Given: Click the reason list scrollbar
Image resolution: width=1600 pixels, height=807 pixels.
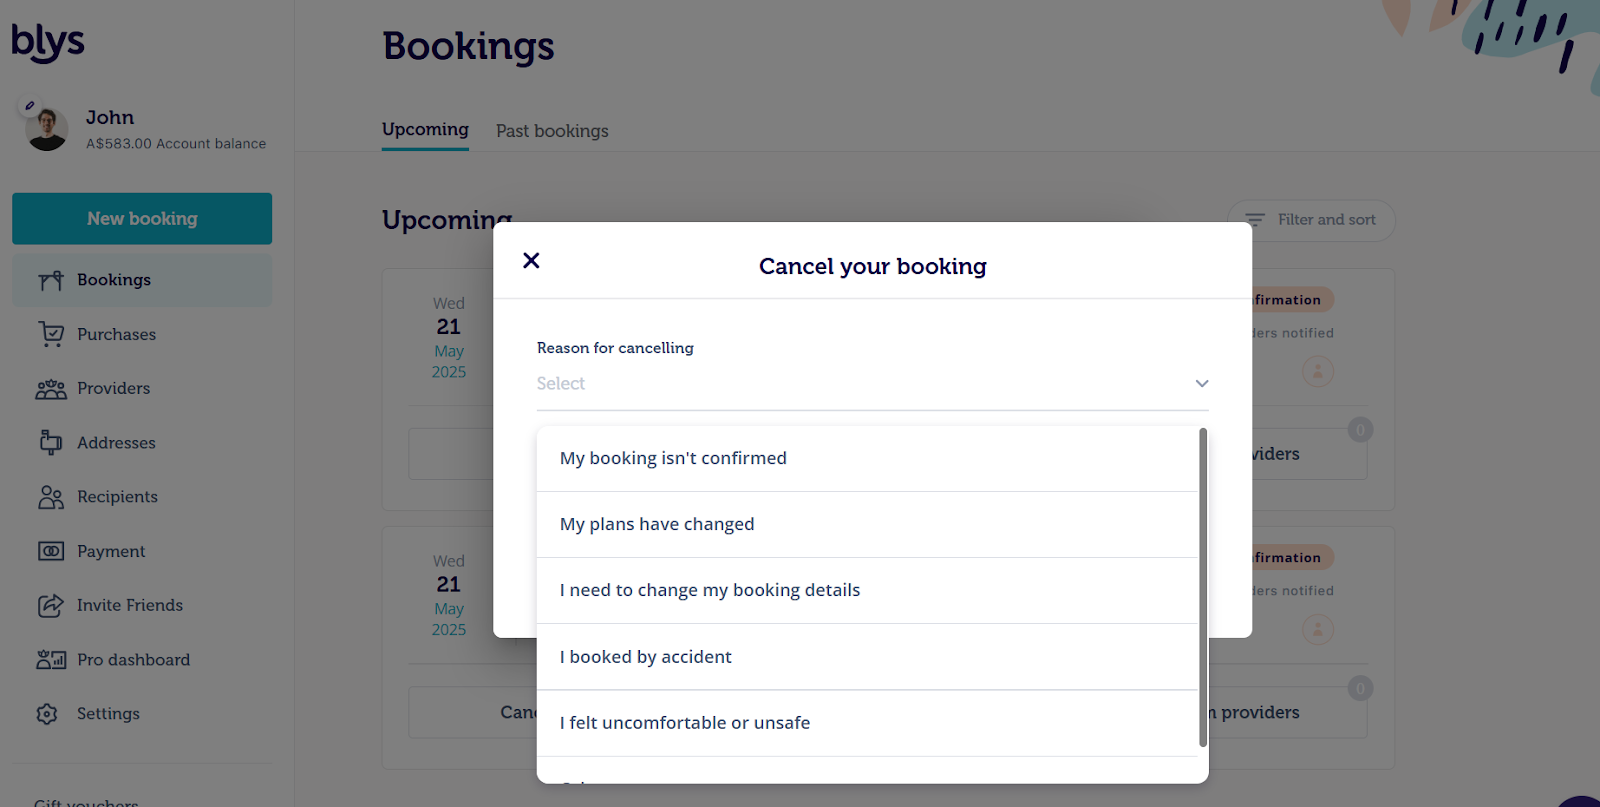Looking at the screenshot, I should tap(1203, 587).
